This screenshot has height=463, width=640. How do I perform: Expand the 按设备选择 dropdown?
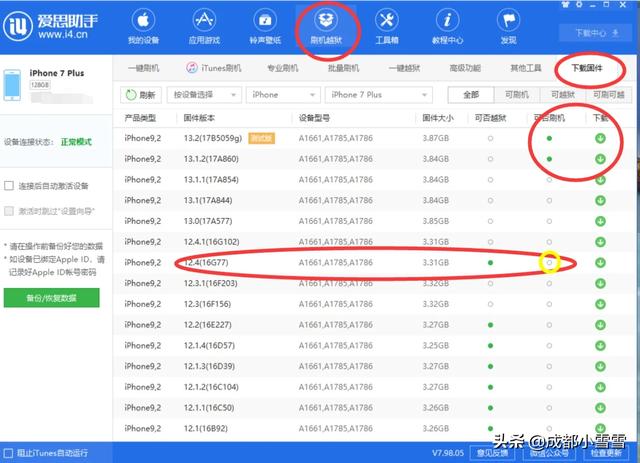coord(204,95)
